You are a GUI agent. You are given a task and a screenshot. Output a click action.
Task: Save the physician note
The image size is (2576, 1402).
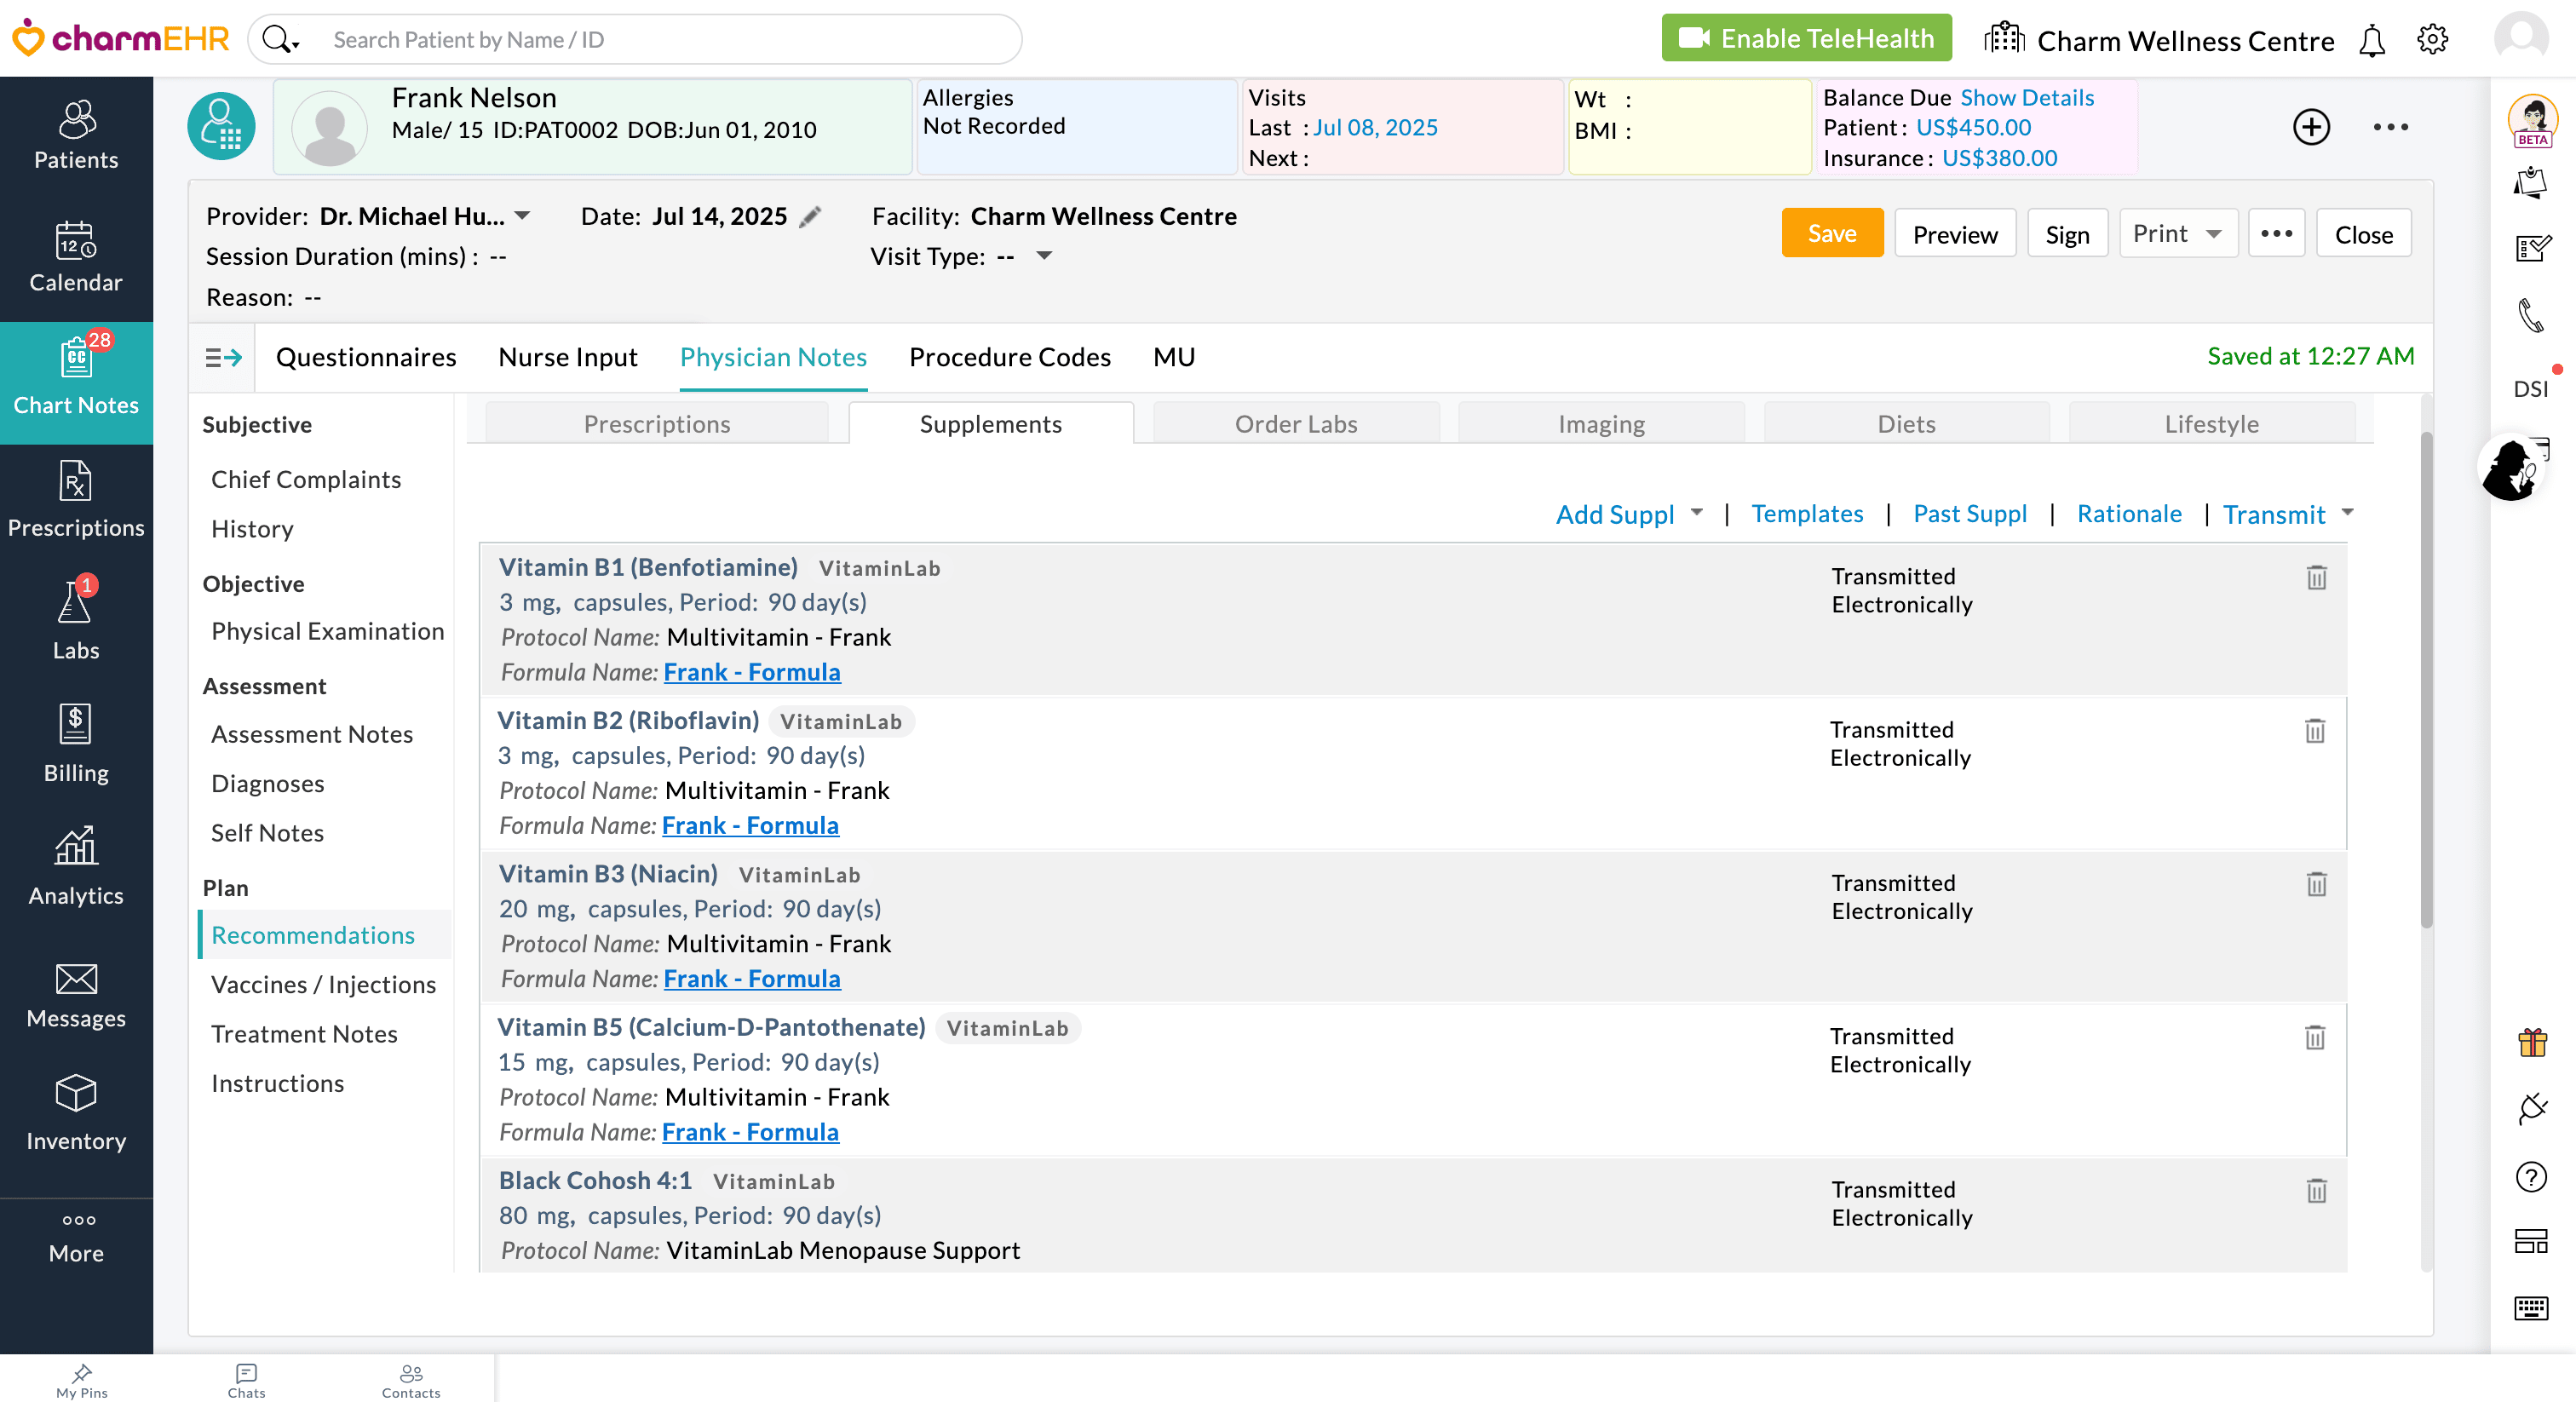[x=1832, y=232]
